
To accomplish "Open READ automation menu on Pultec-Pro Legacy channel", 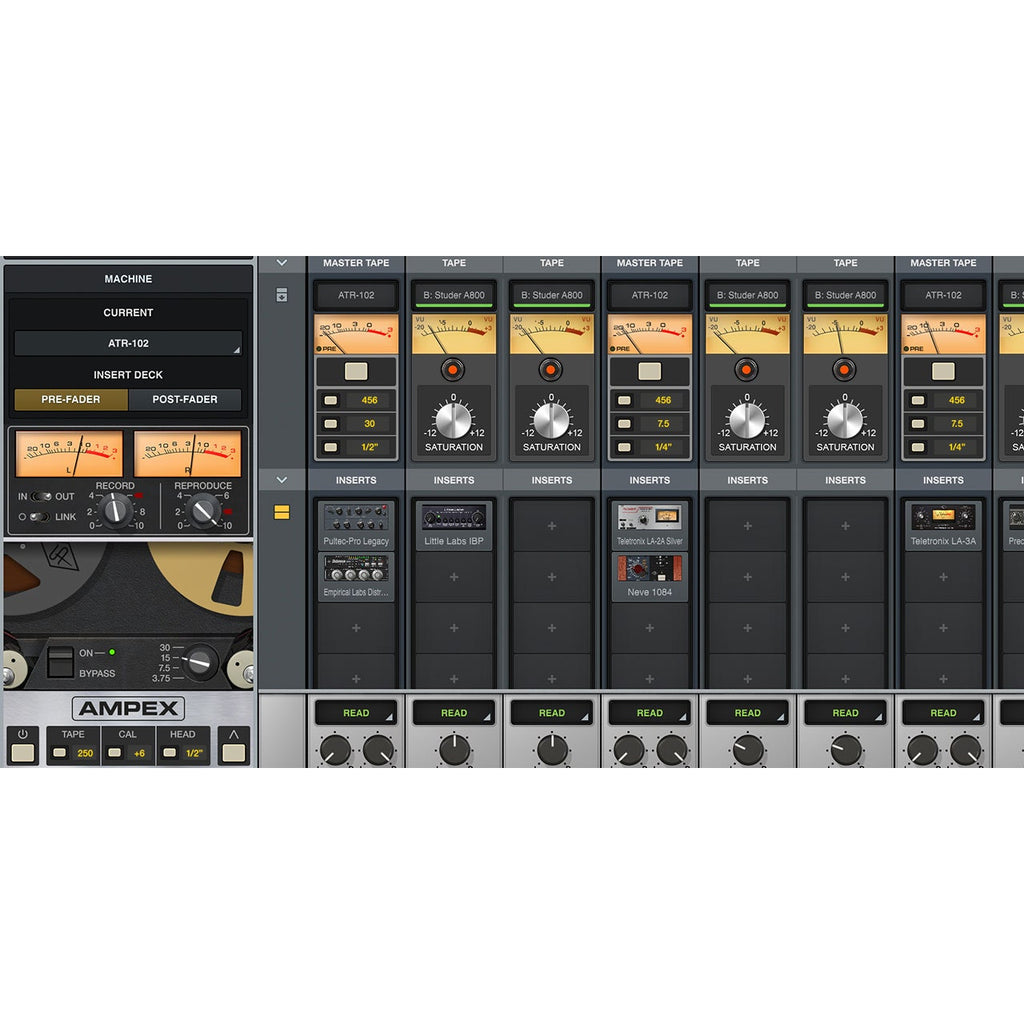I will 356,712.
